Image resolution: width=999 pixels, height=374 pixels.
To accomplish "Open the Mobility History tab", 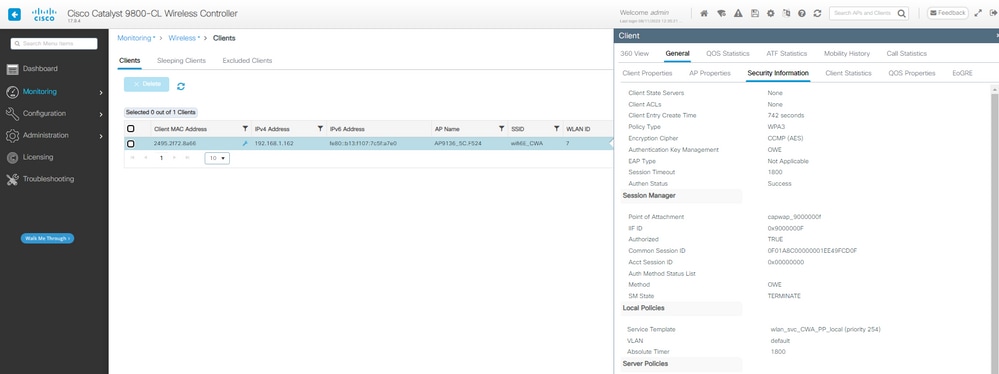I will (x=847, y=54).
